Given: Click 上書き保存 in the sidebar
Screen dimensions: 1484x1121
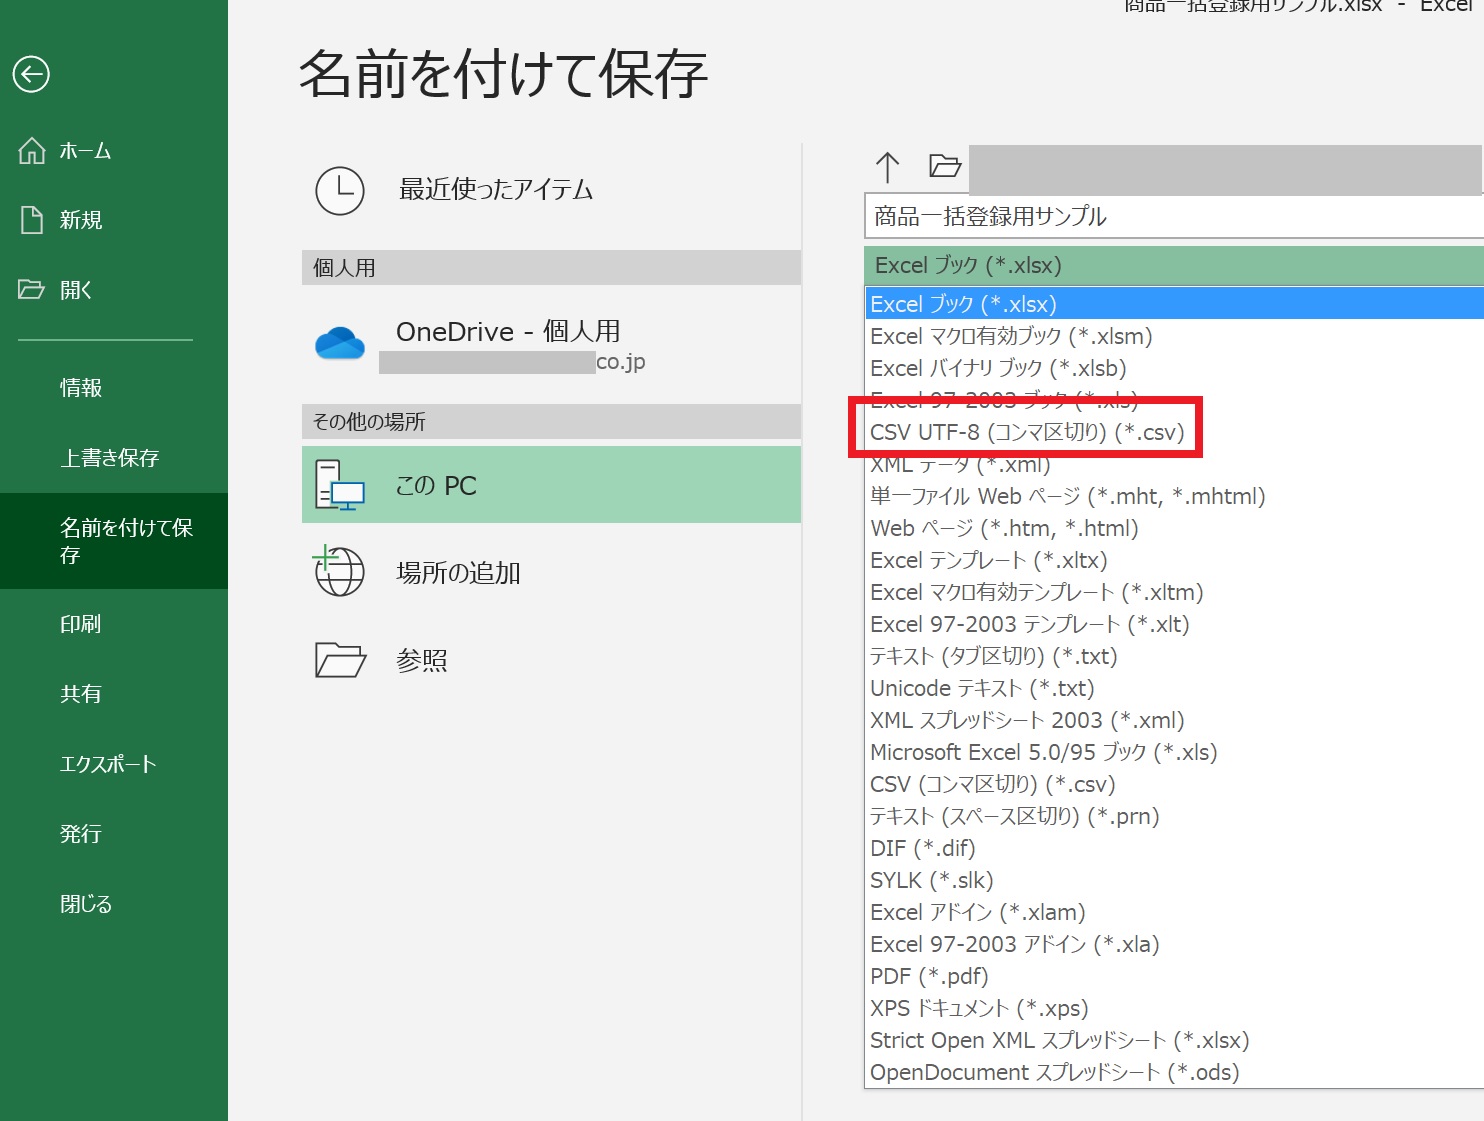Looking at the screenshot, I should [109, 458].
